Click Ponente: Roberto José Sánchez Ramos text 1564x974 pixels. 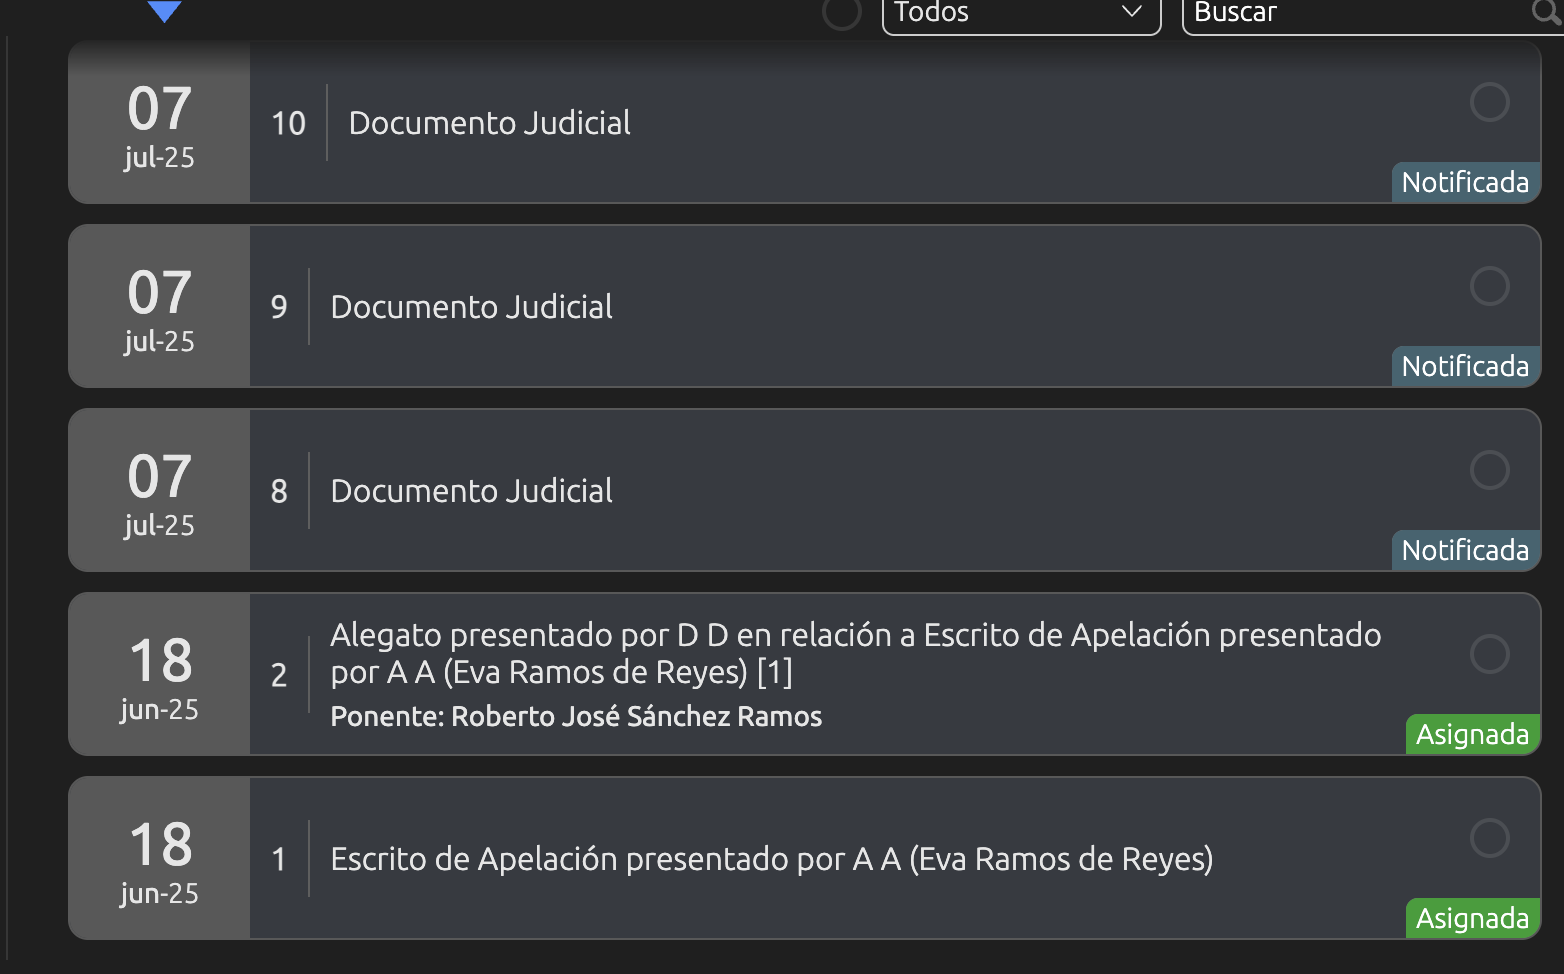click(576, 717)
